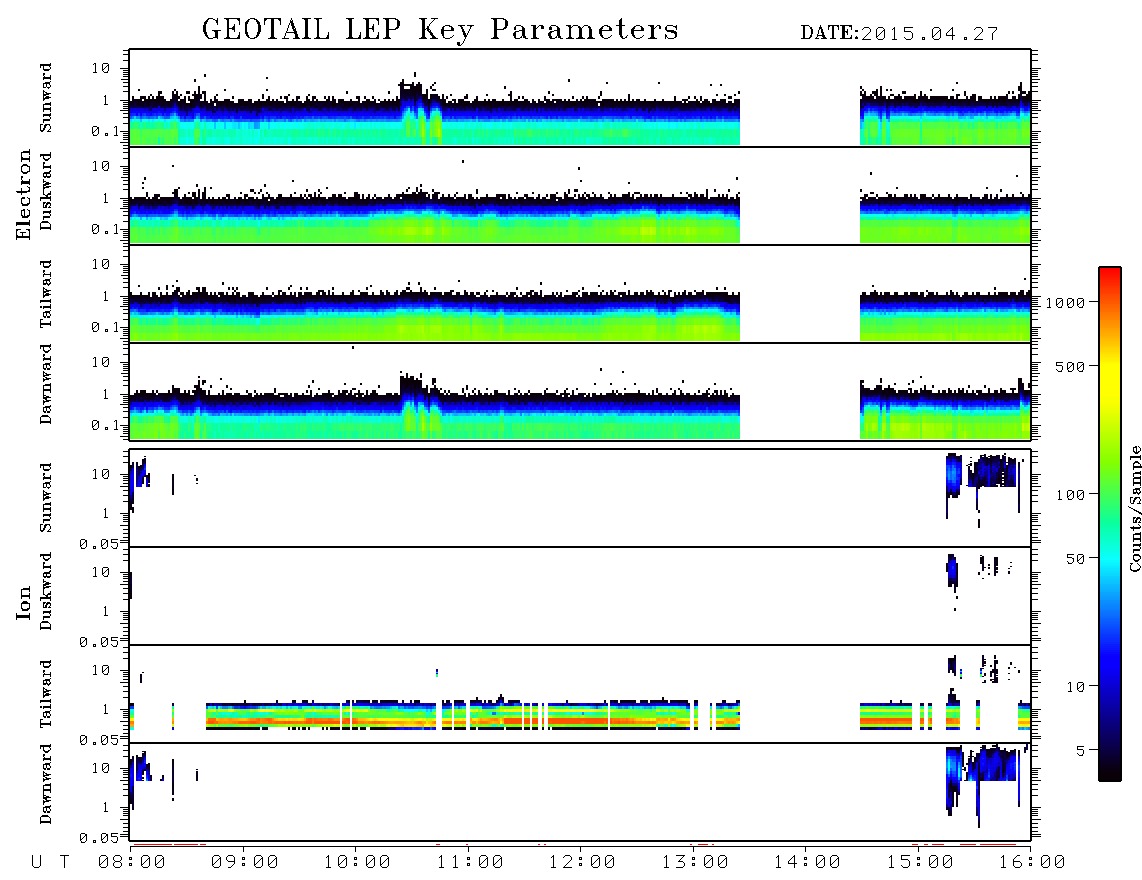Image resolution: width=1142 pixels, height=880 pixels.
Task: Click the 11:00 time tick label
Action: (469, 863)
